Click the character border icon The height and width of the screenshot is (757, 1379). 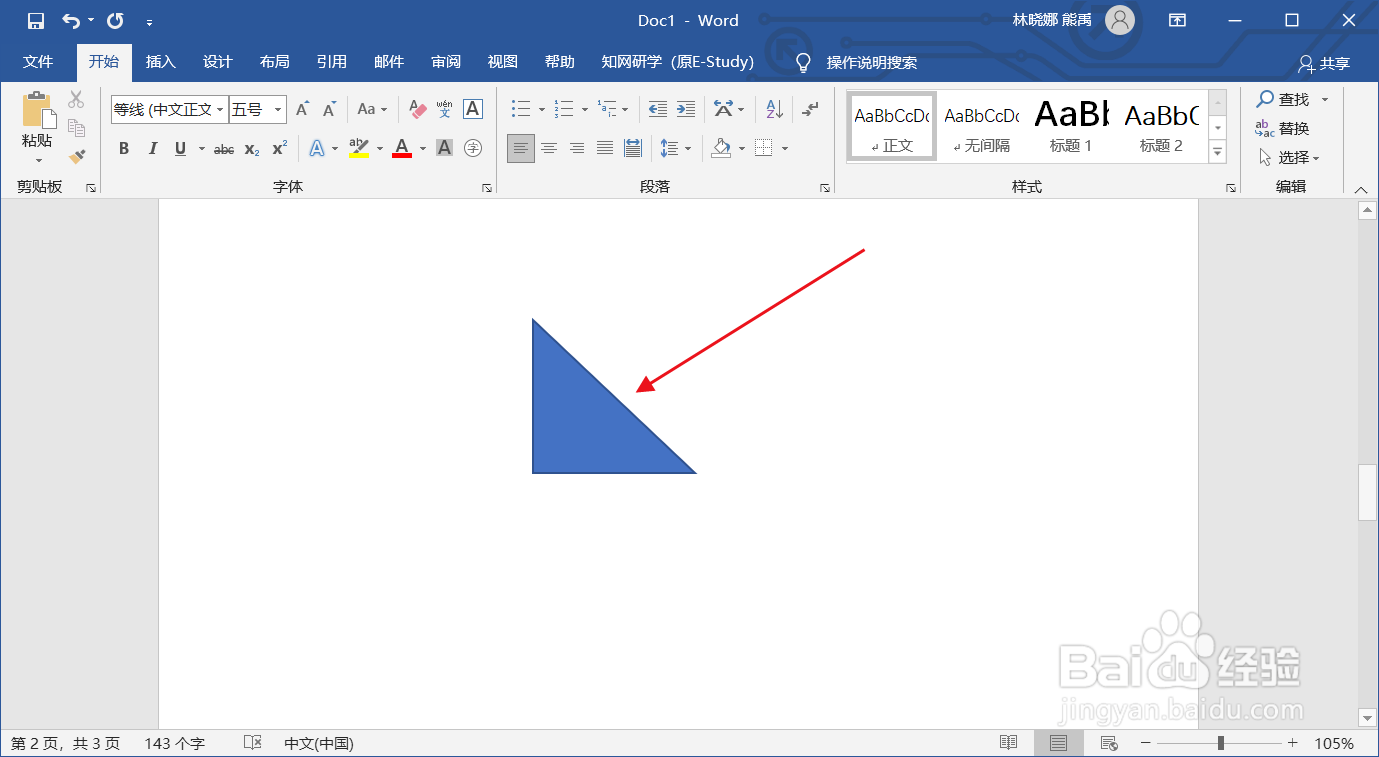tap(473, 109)
